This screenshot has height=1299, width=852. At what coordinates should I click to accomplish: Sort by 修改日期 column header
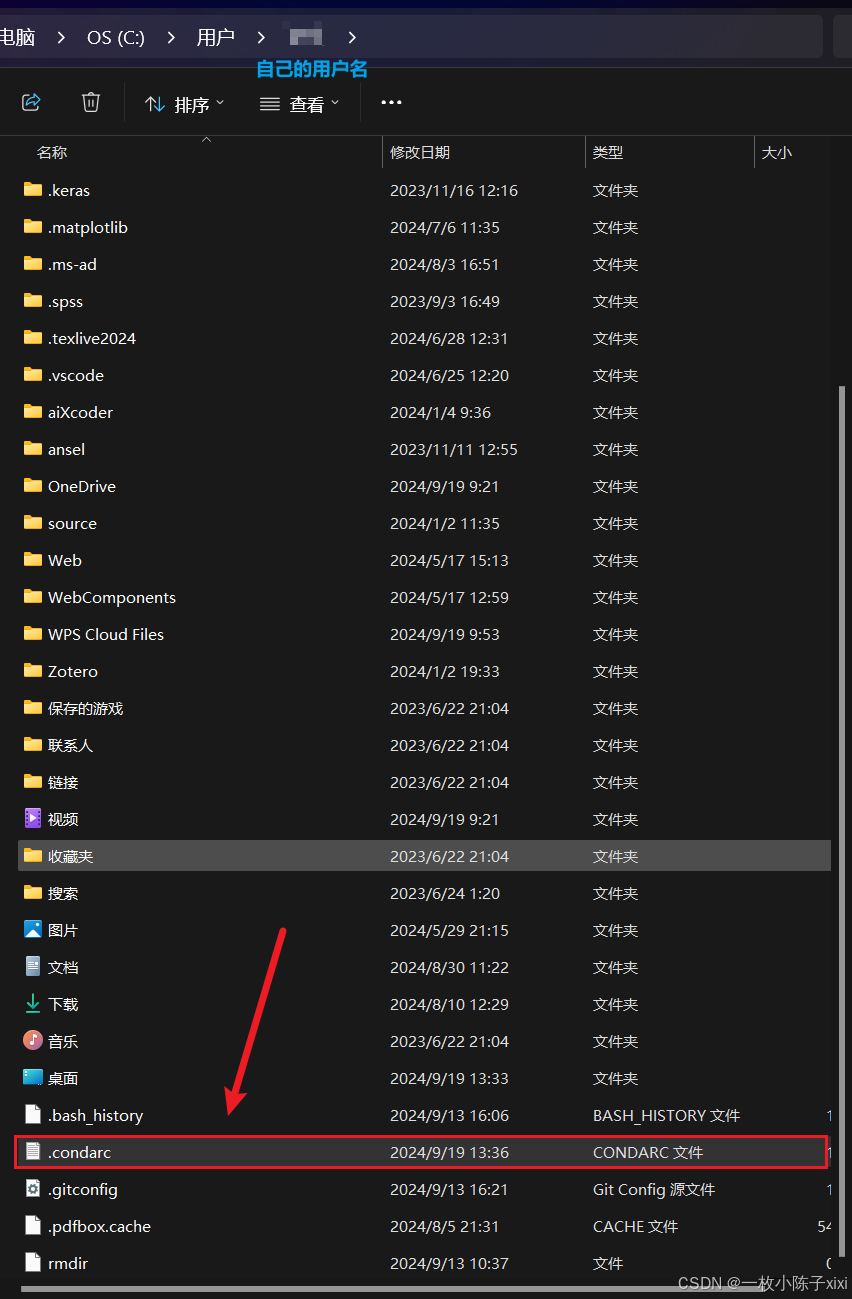(420, 153)
